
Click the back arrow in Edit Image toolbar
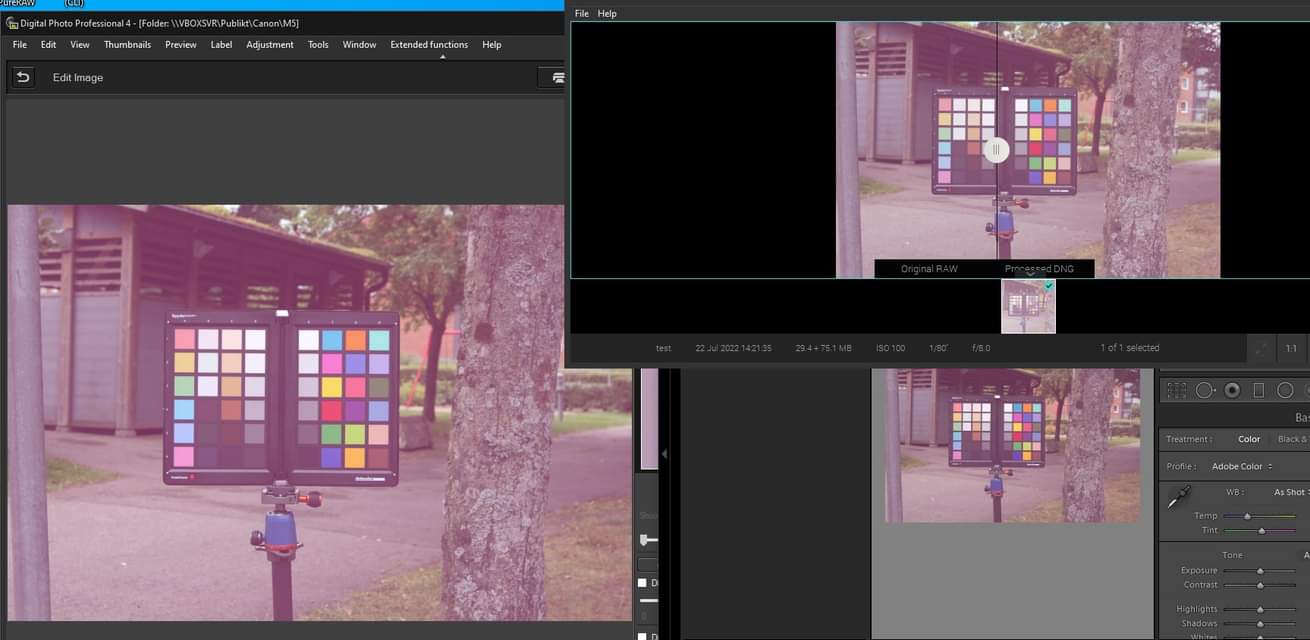point(22,76)
